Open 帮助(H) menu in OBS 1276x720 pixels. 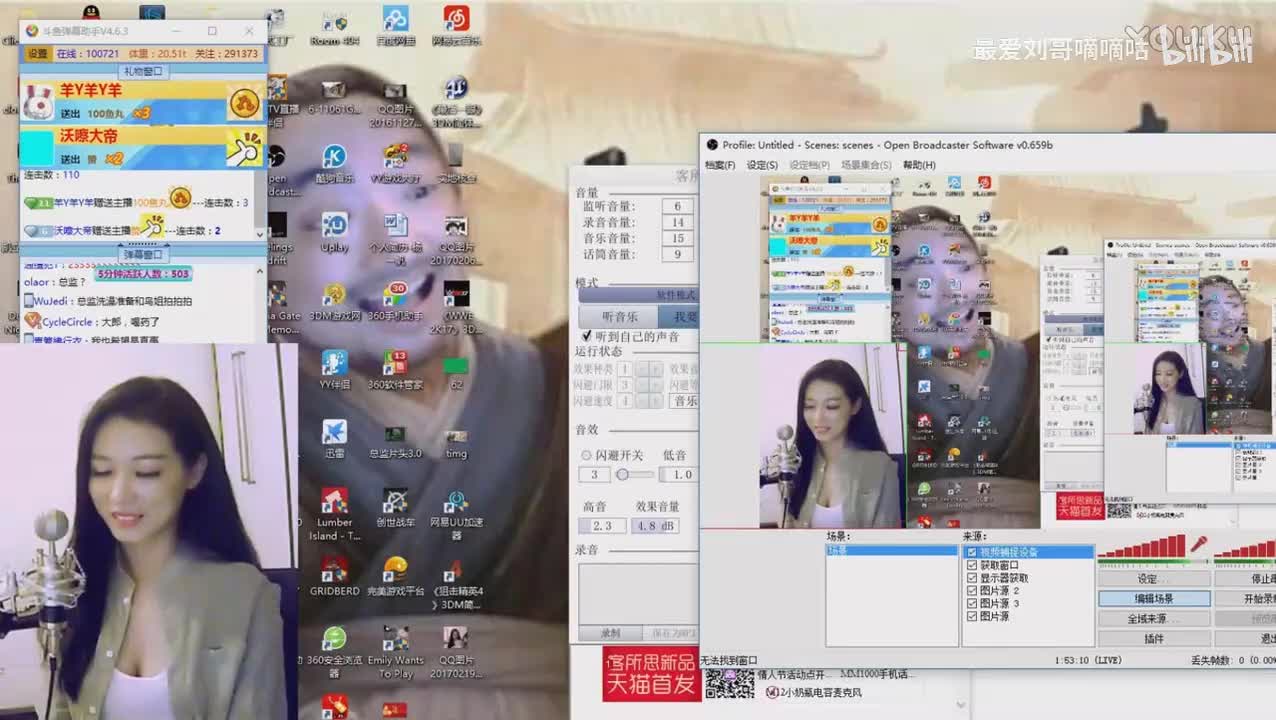click(x=919, y=165)
